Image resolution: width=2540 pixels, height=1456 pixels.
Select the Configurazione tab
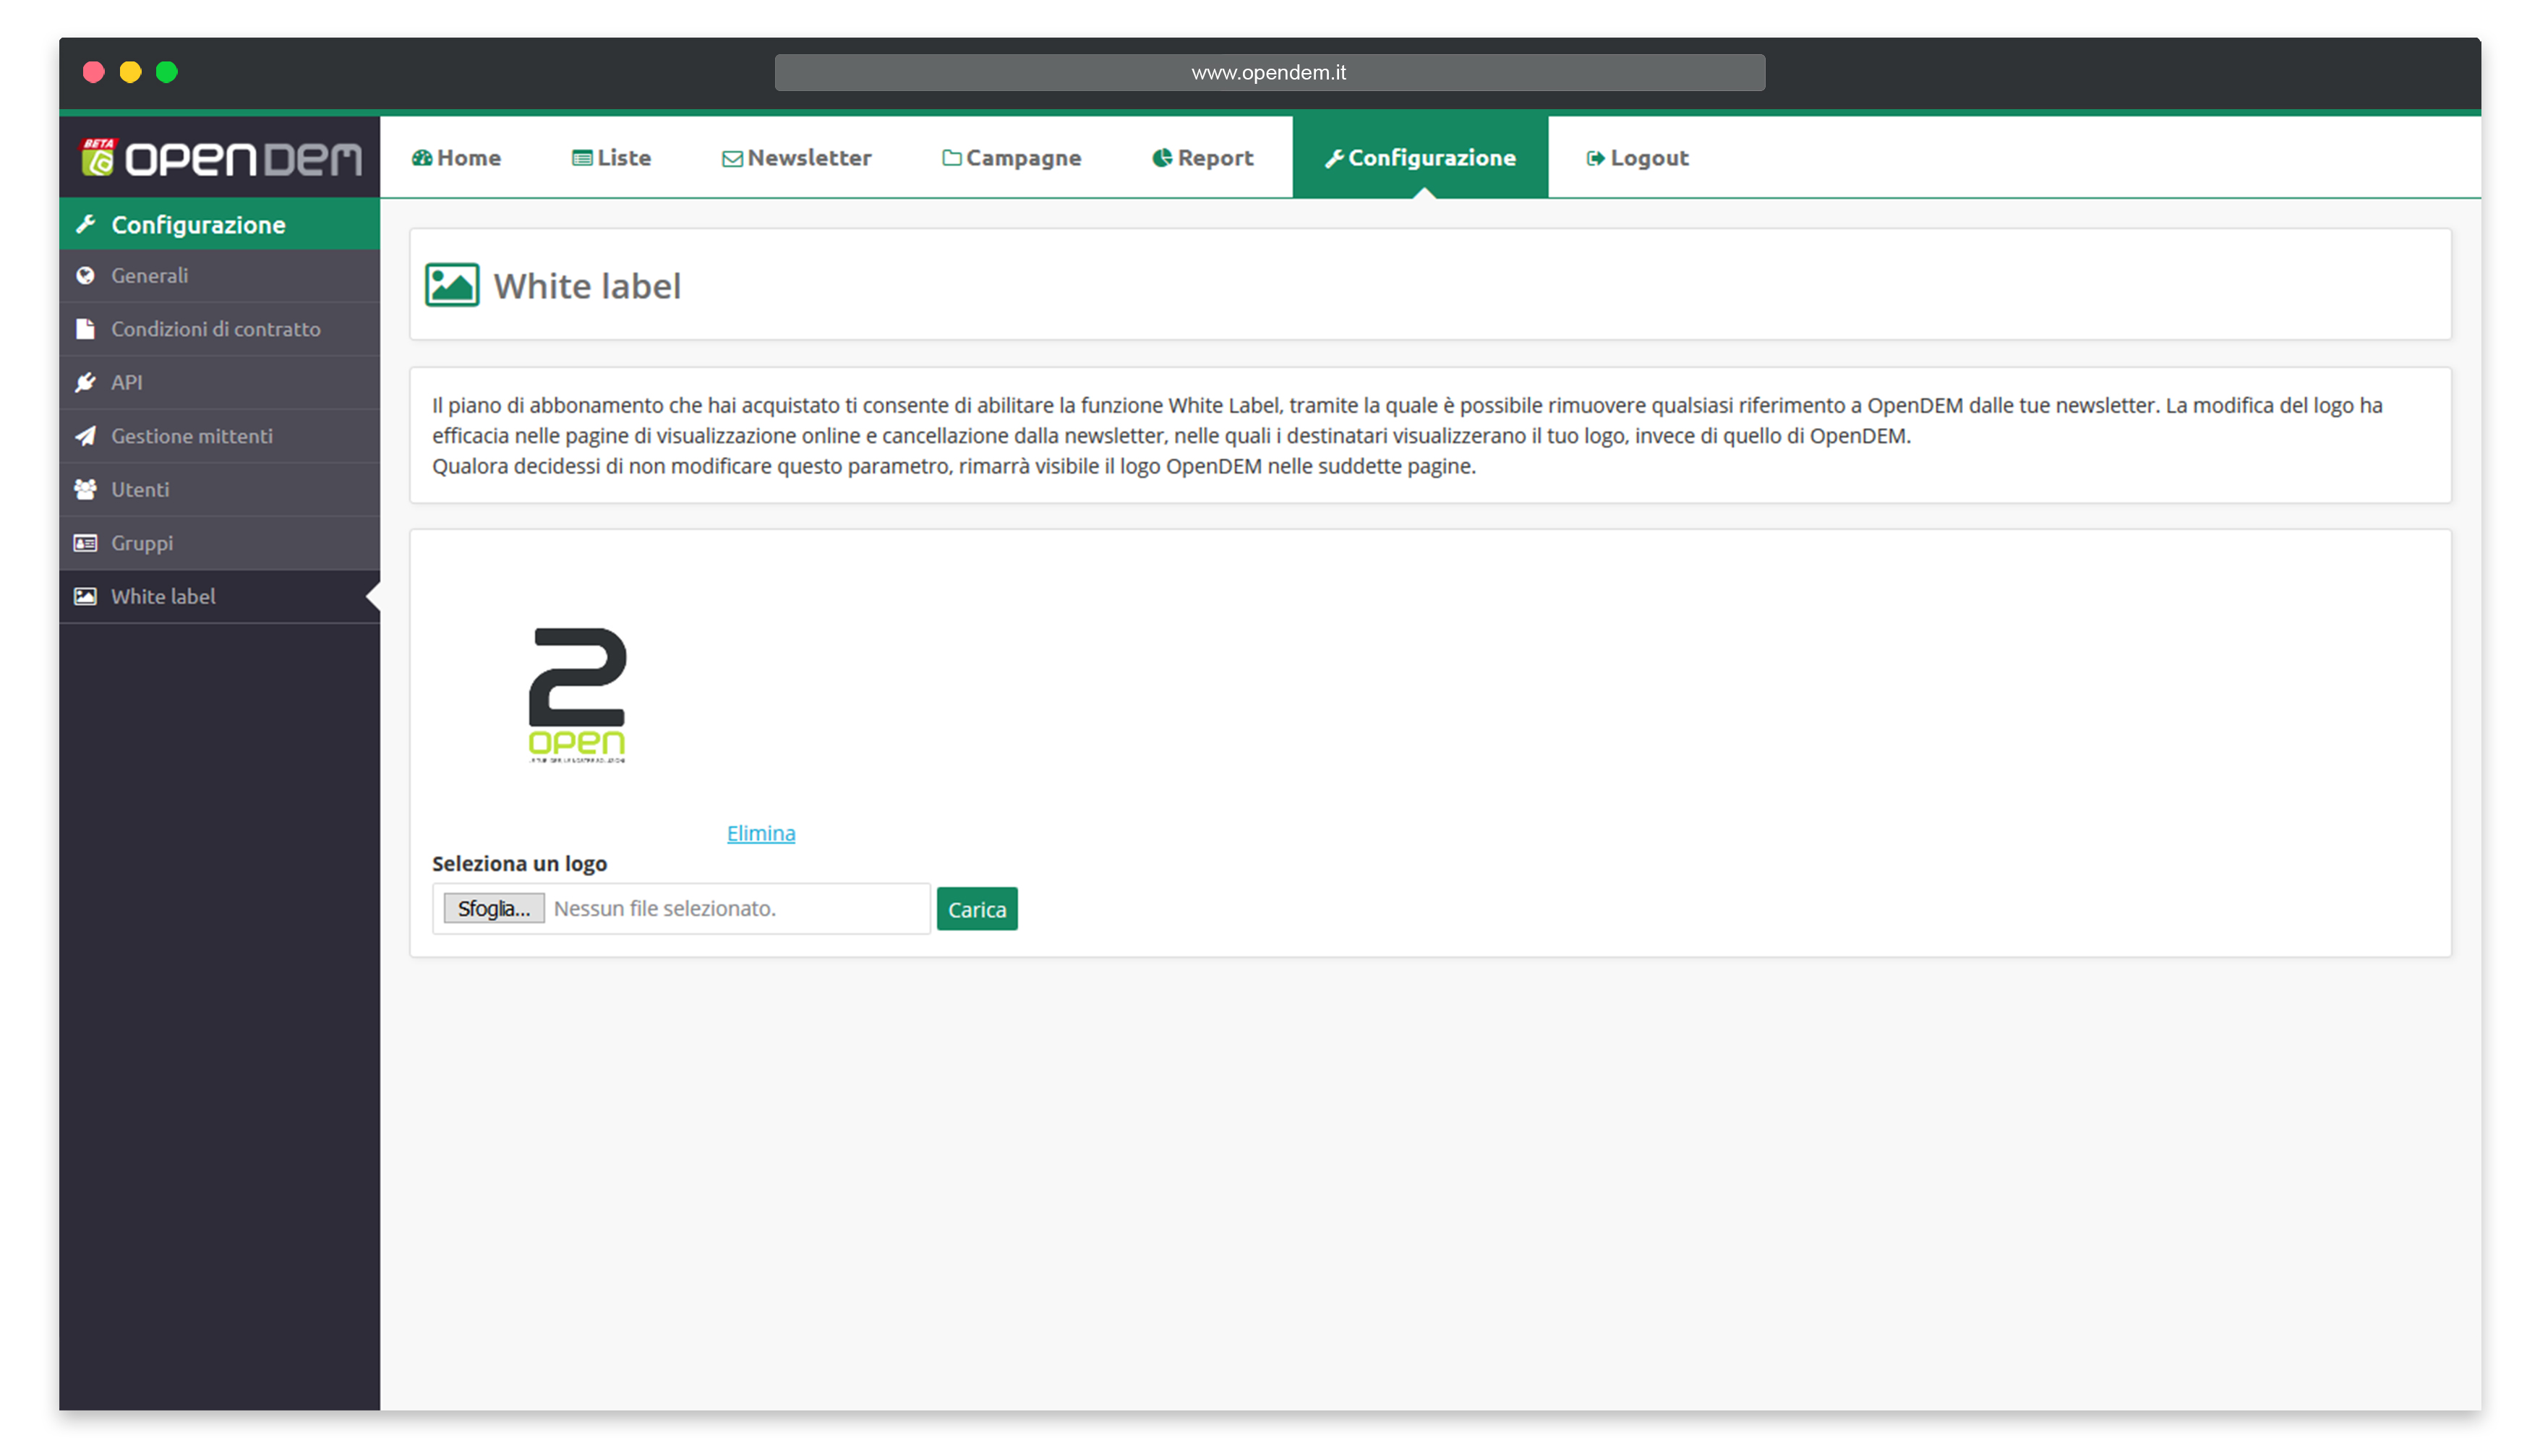coord(1421,158)
